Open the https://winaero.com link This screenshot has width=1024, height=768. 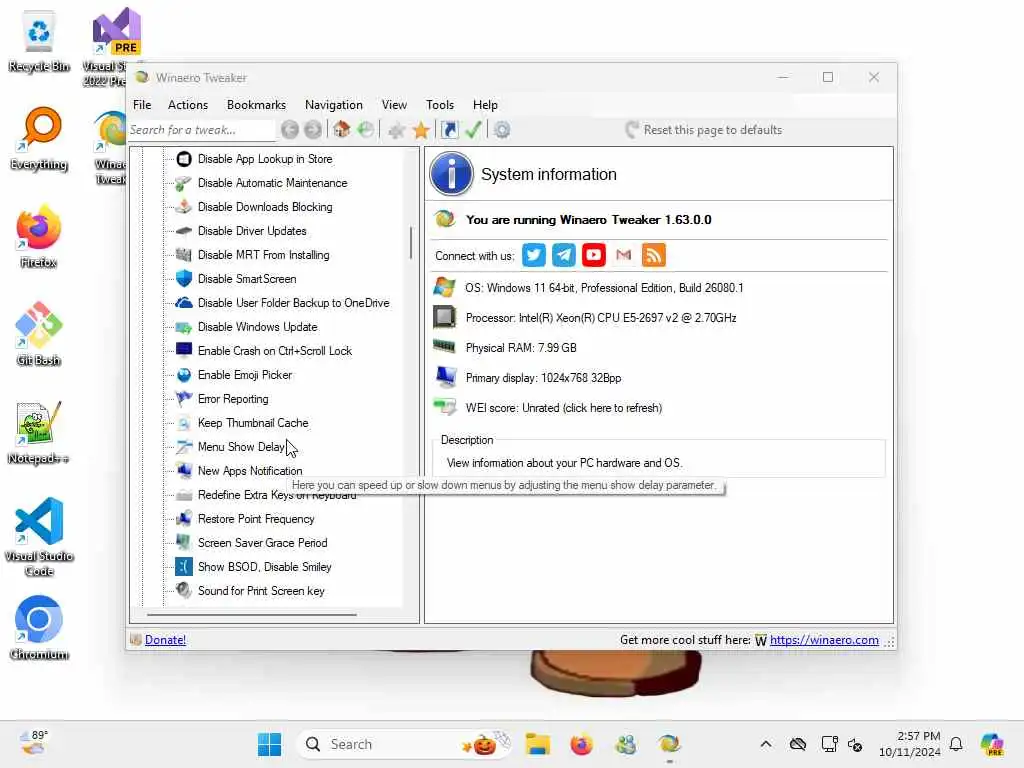(x=824, y=640)
